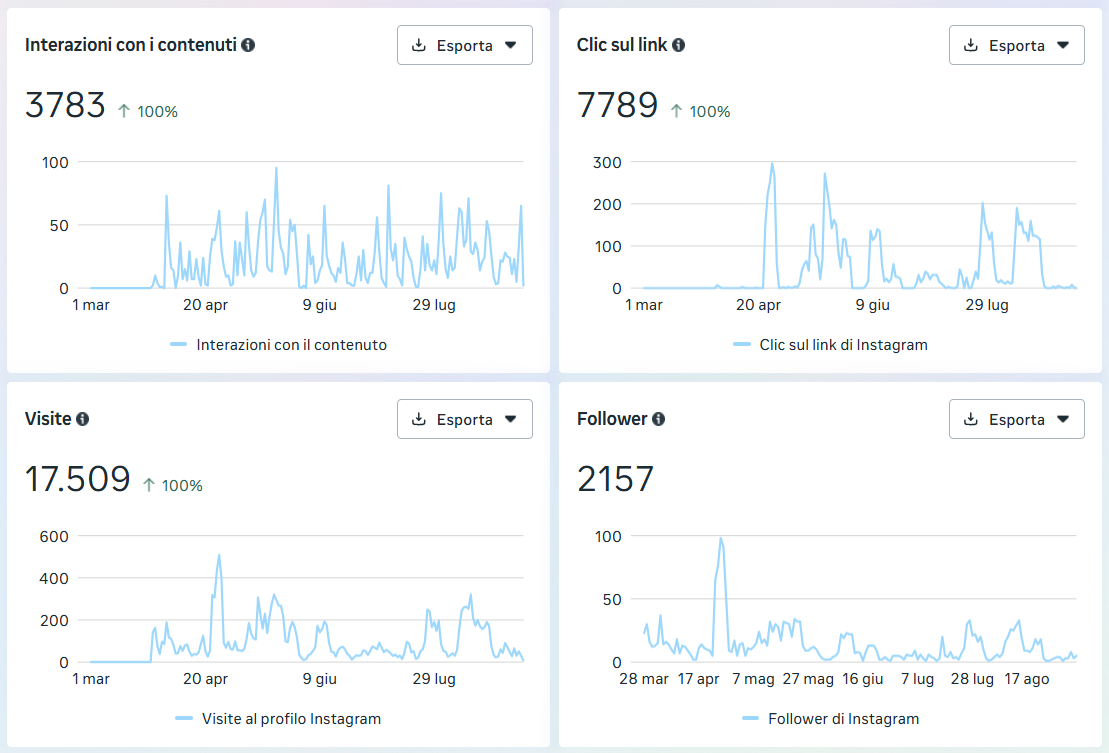Click 7 lug axis label in Follower chart
1109x753 pixels.
point(917,679)
